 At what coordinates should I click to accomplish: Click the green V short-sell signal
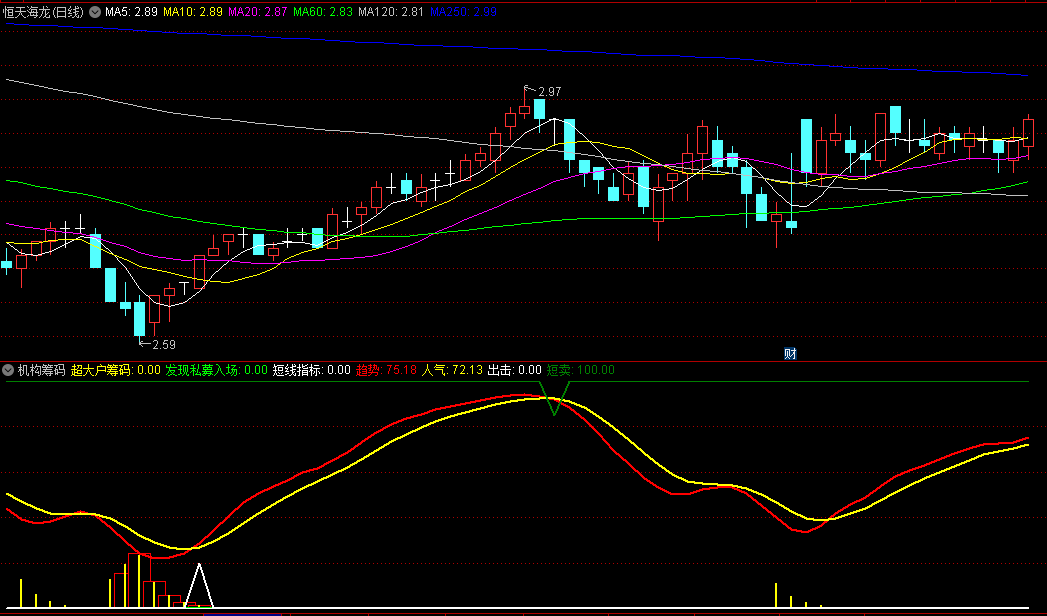click(x=554, y=398)
